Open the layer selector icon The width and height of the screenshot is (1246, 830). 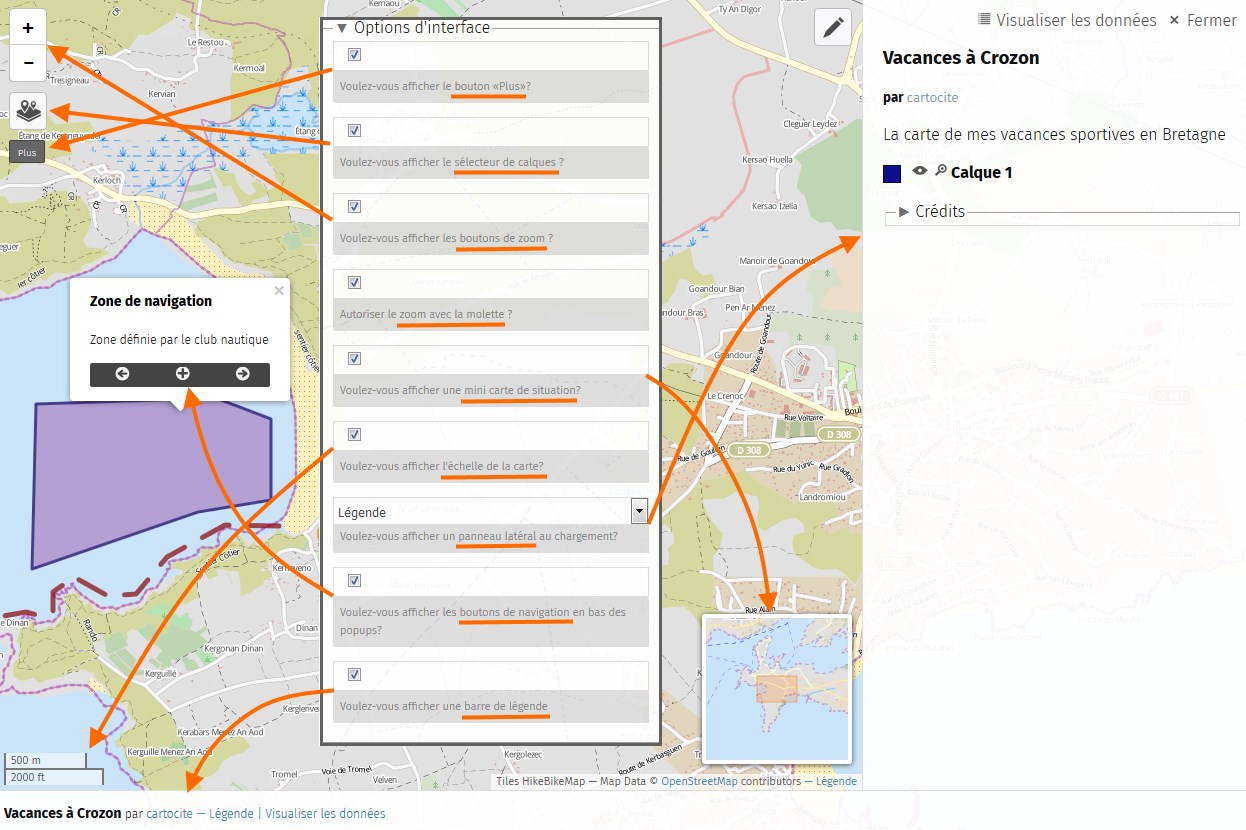(28, 110)
